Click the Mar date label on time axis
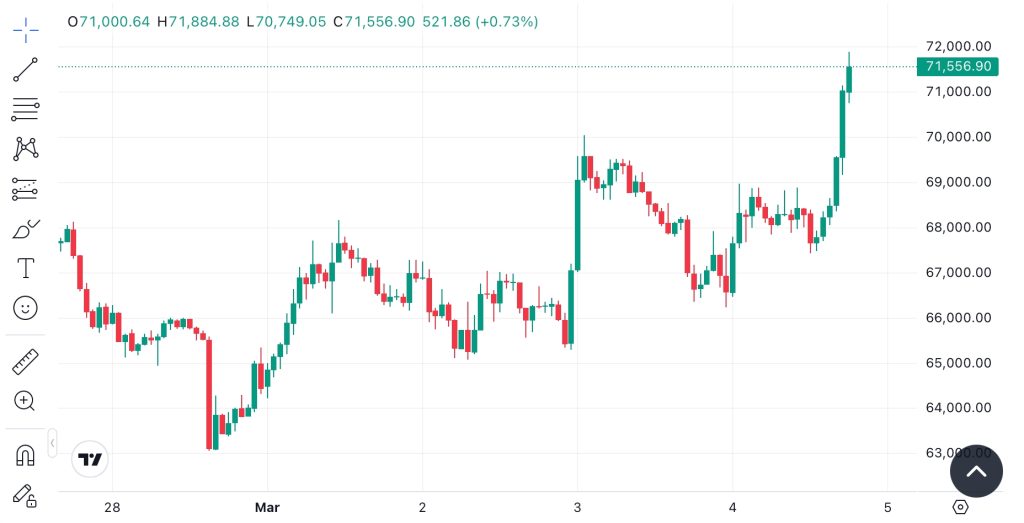 pyautogui.click(x=267, y=507)
